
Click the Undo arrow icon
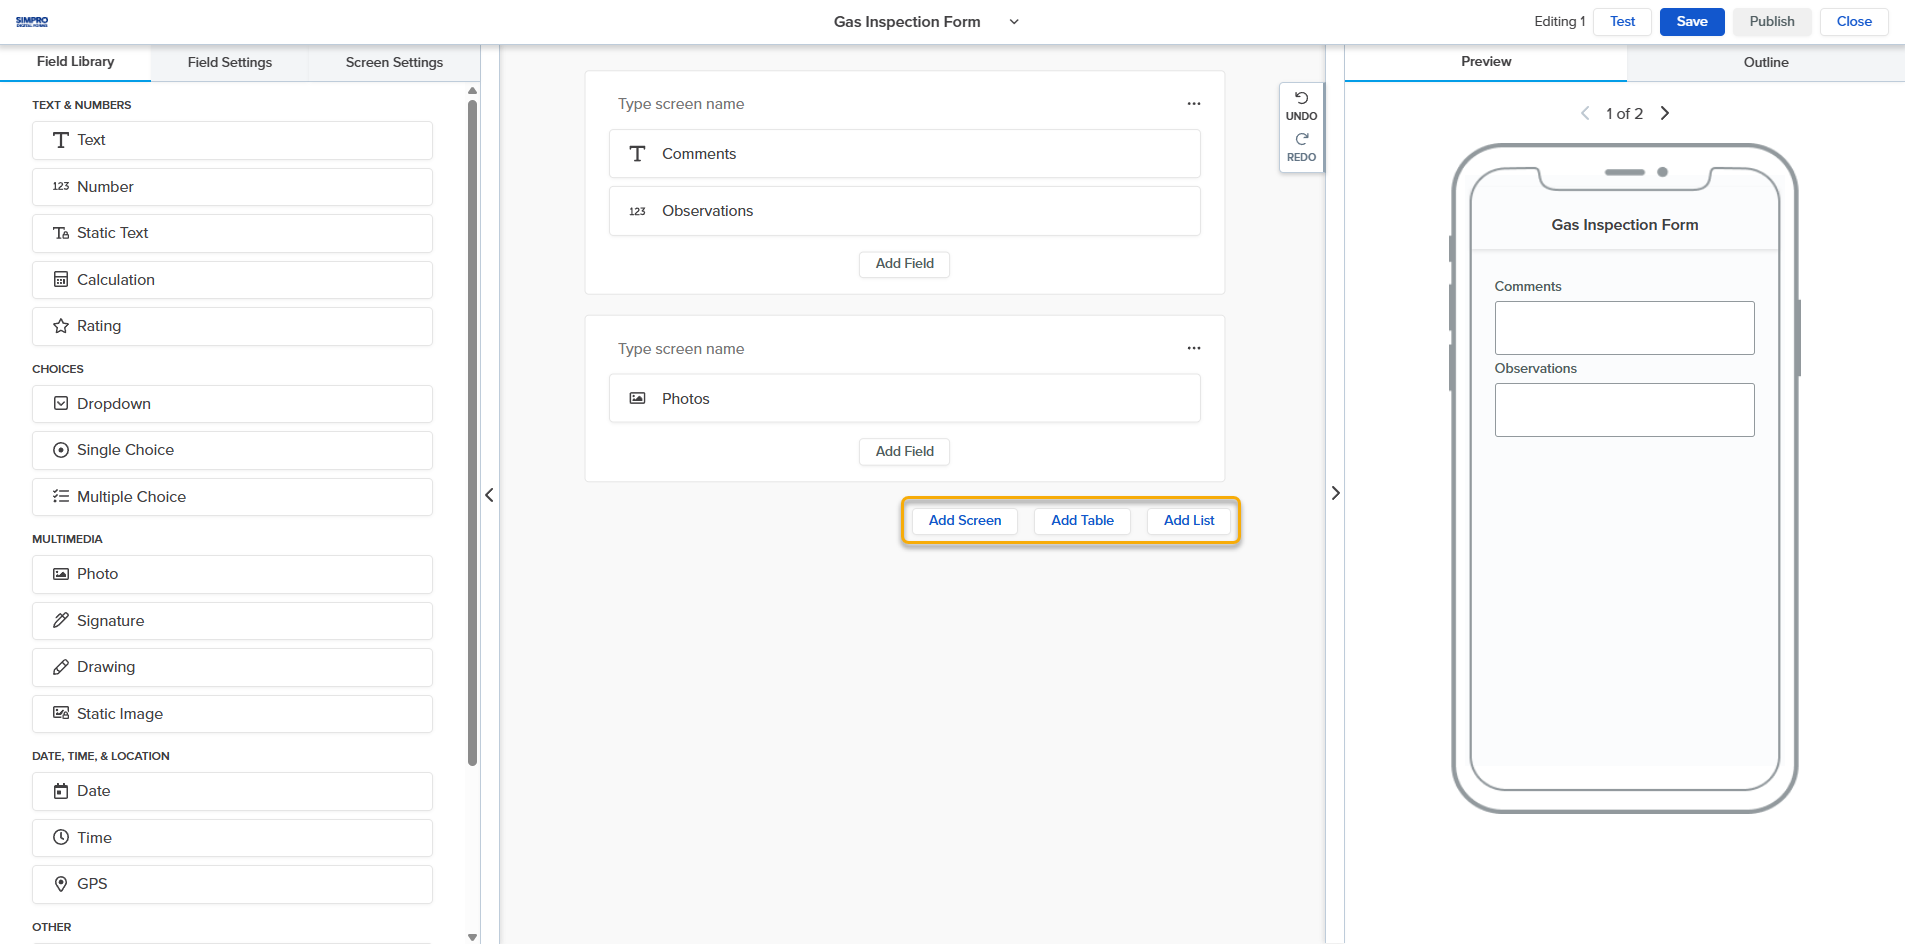pos(1301,99)
